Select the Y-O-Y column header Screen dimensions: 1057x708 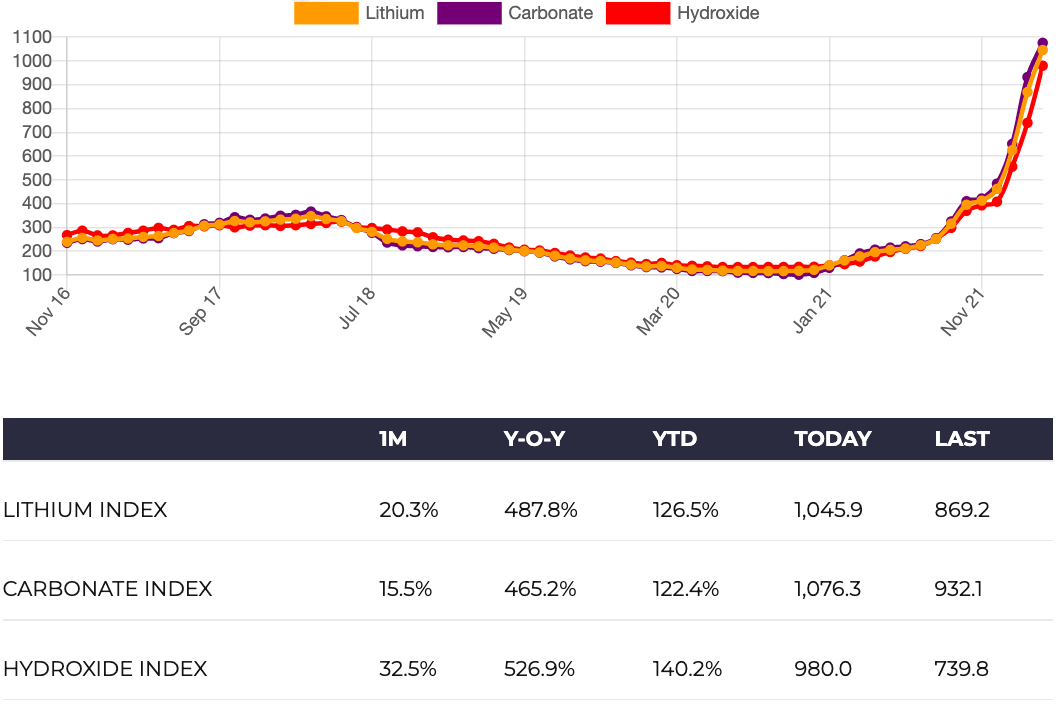pos(534,439)
